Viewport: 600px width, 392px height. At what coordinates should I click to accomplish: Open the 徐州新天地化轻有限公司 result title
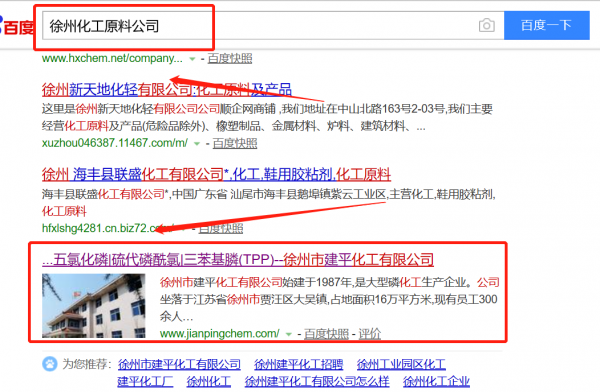pos(166,90)
